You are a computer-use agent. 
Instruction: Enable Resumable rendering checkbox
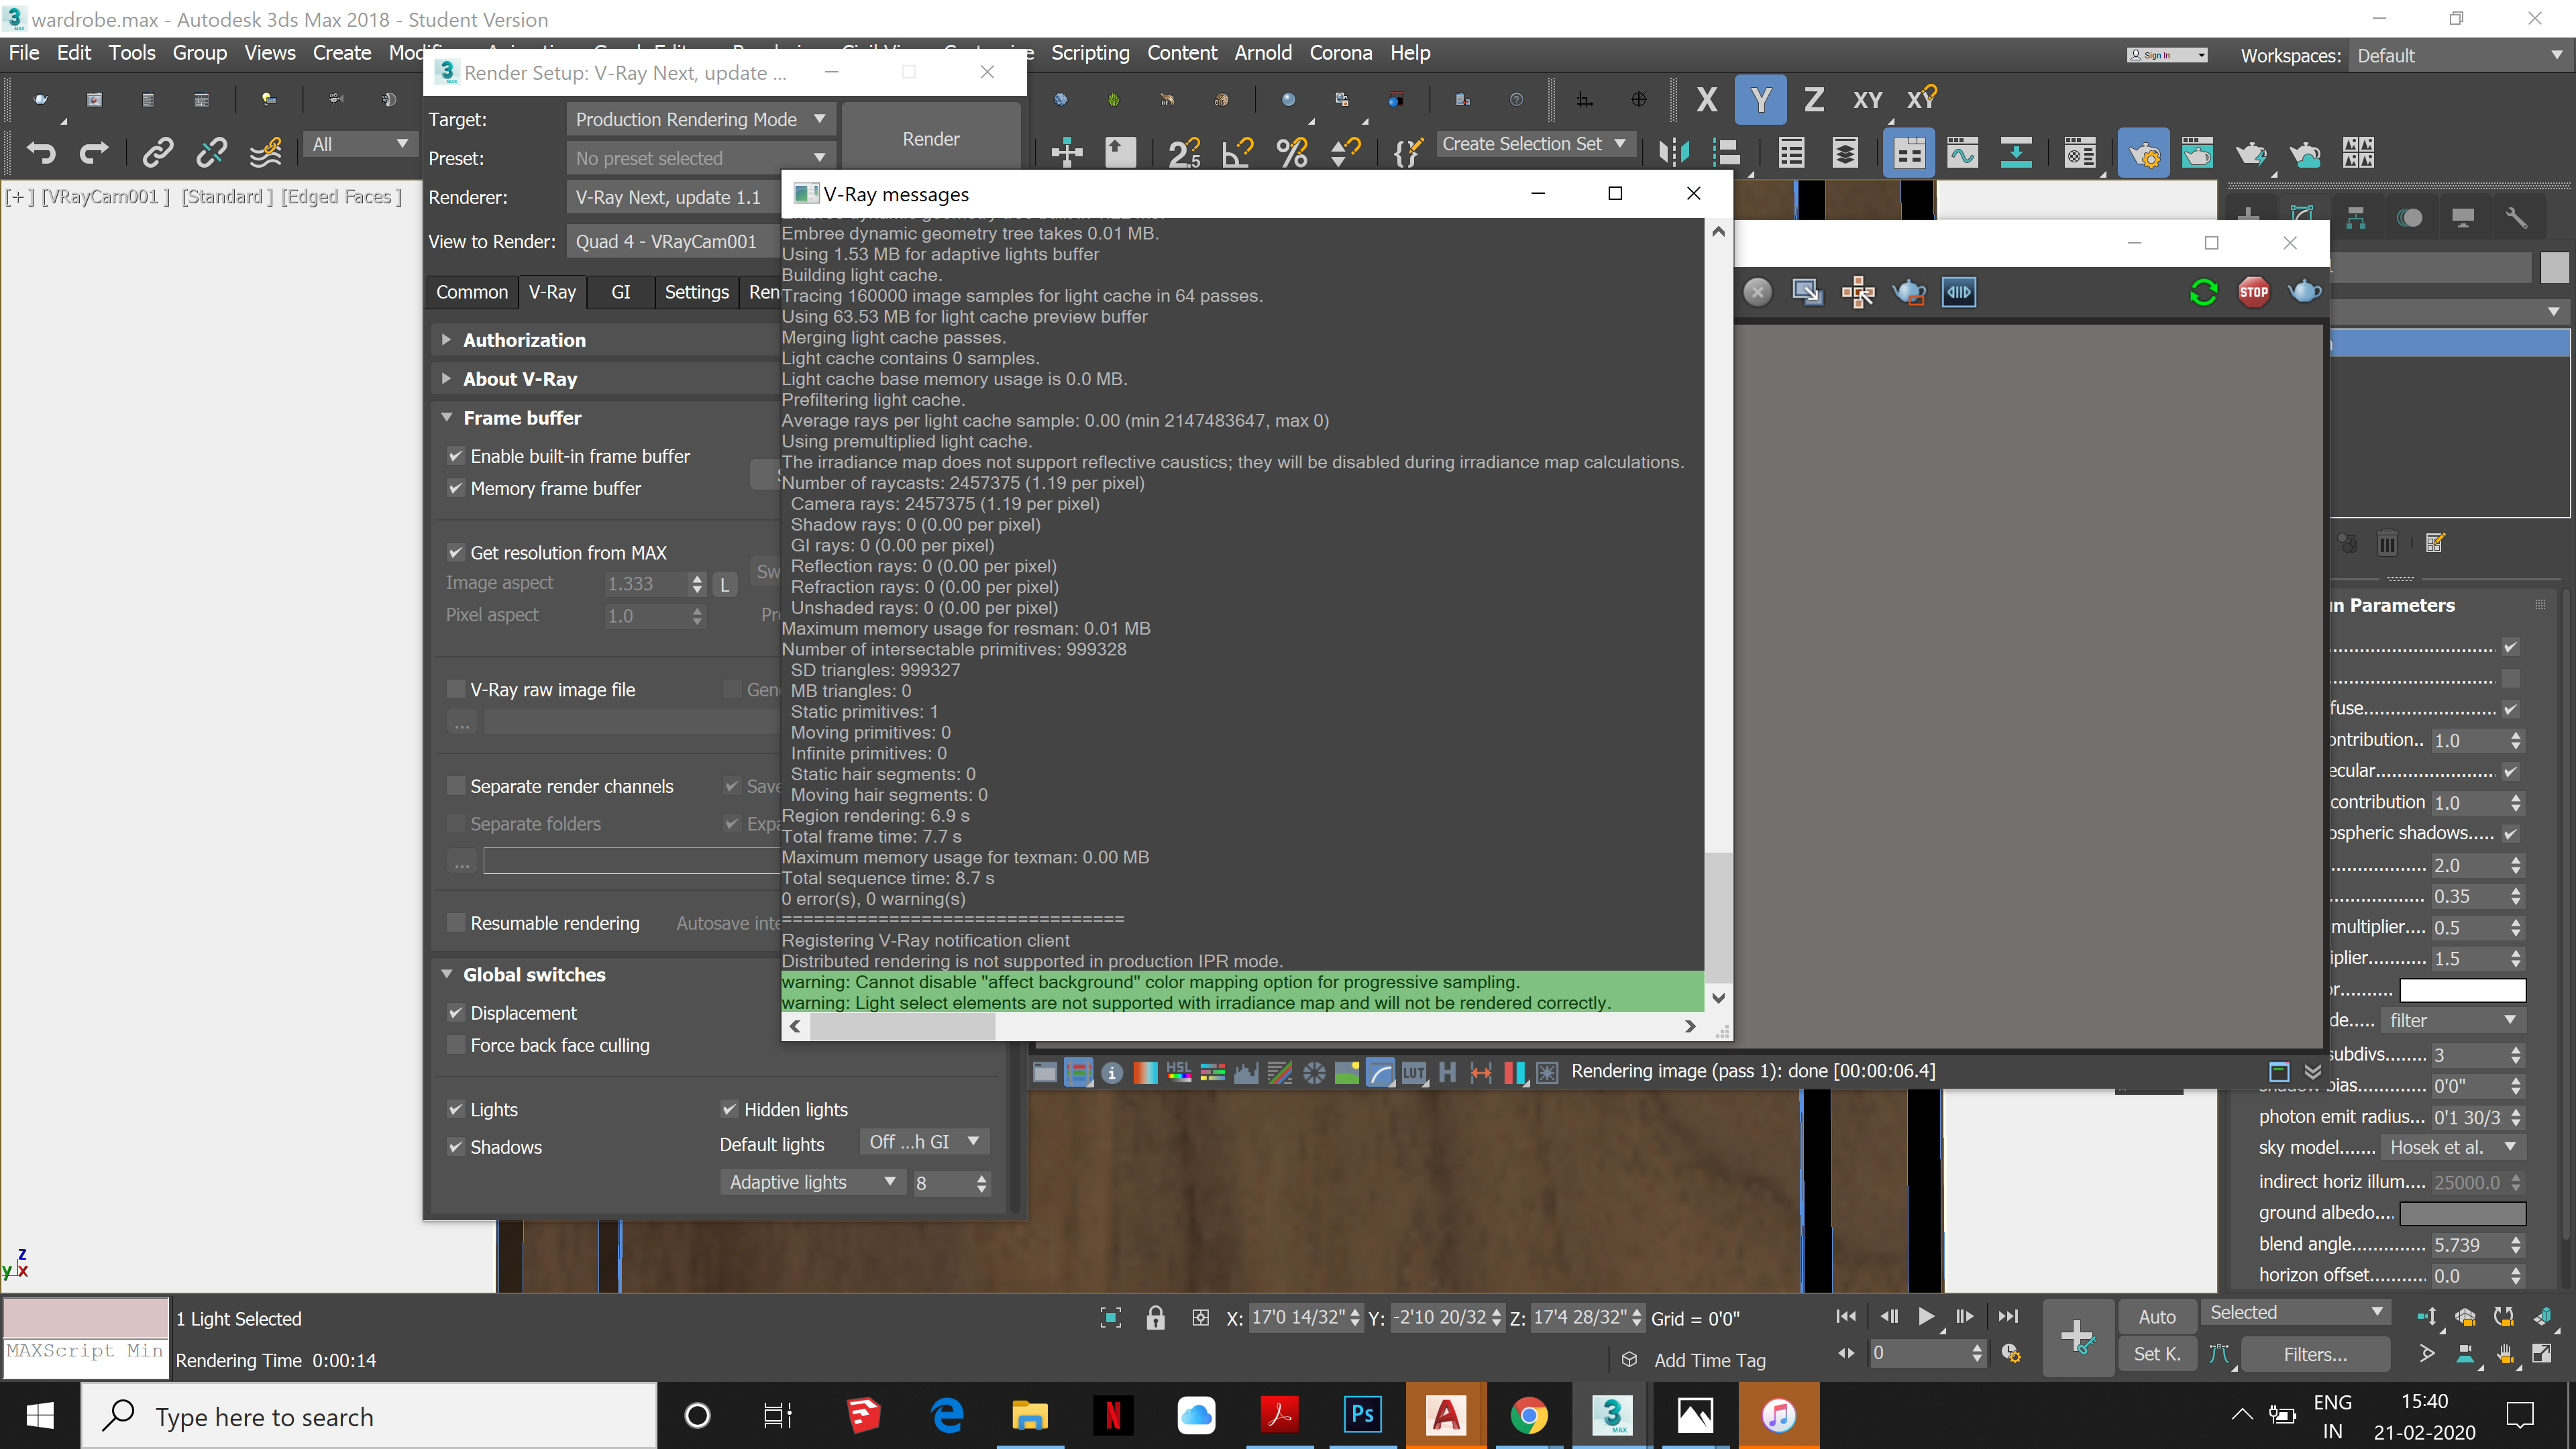pyautogui.click(x=456, y=923)
